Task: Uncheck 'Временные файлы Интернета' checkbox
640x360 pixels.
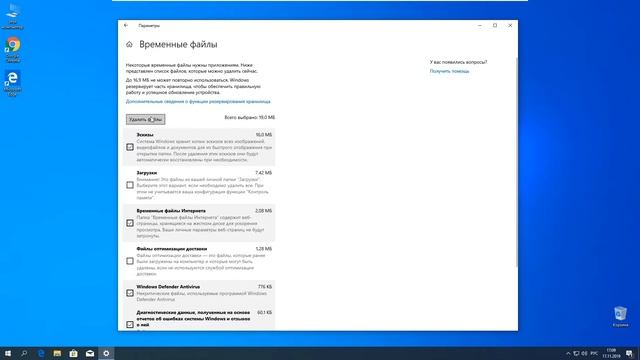Action: click(130, 223)
